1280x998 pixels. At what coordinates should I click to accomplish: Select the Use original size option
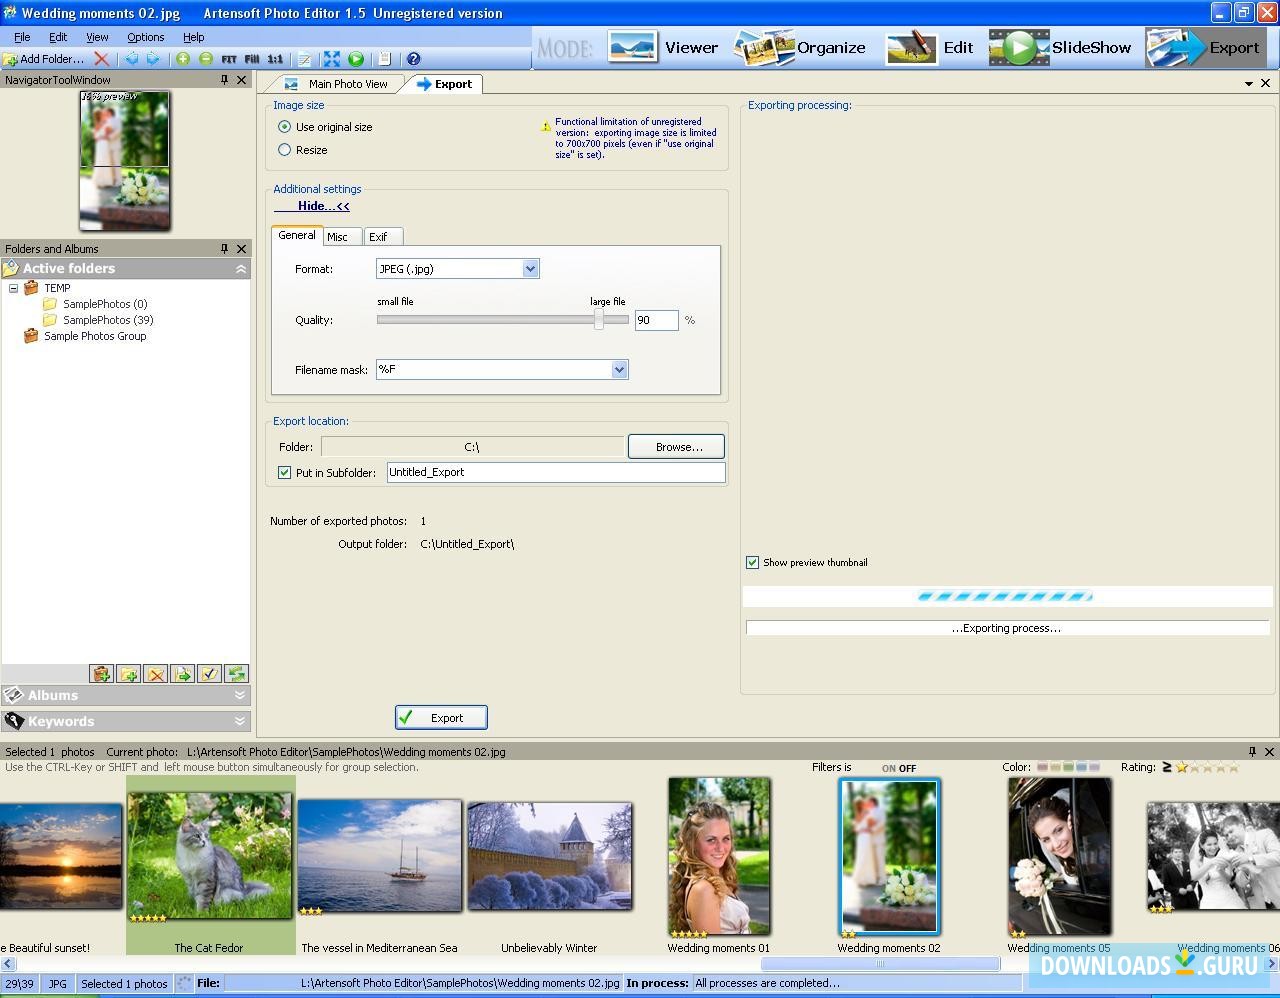coord(284,127)
